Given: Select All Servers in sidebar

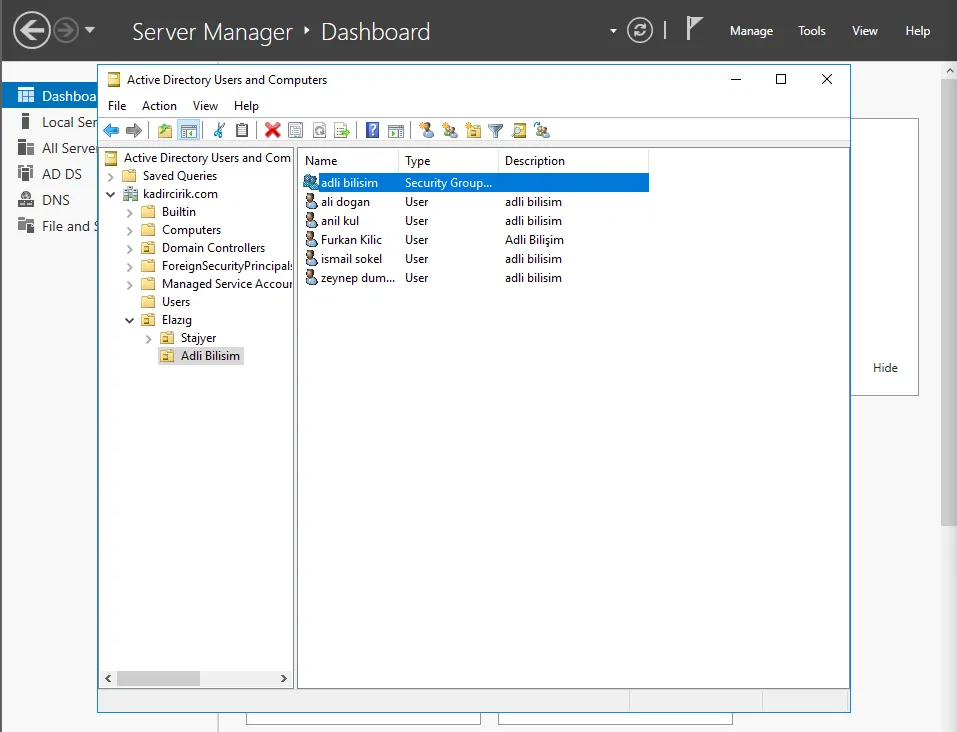Looking at the screenshot, I should (x=50, y=148).
